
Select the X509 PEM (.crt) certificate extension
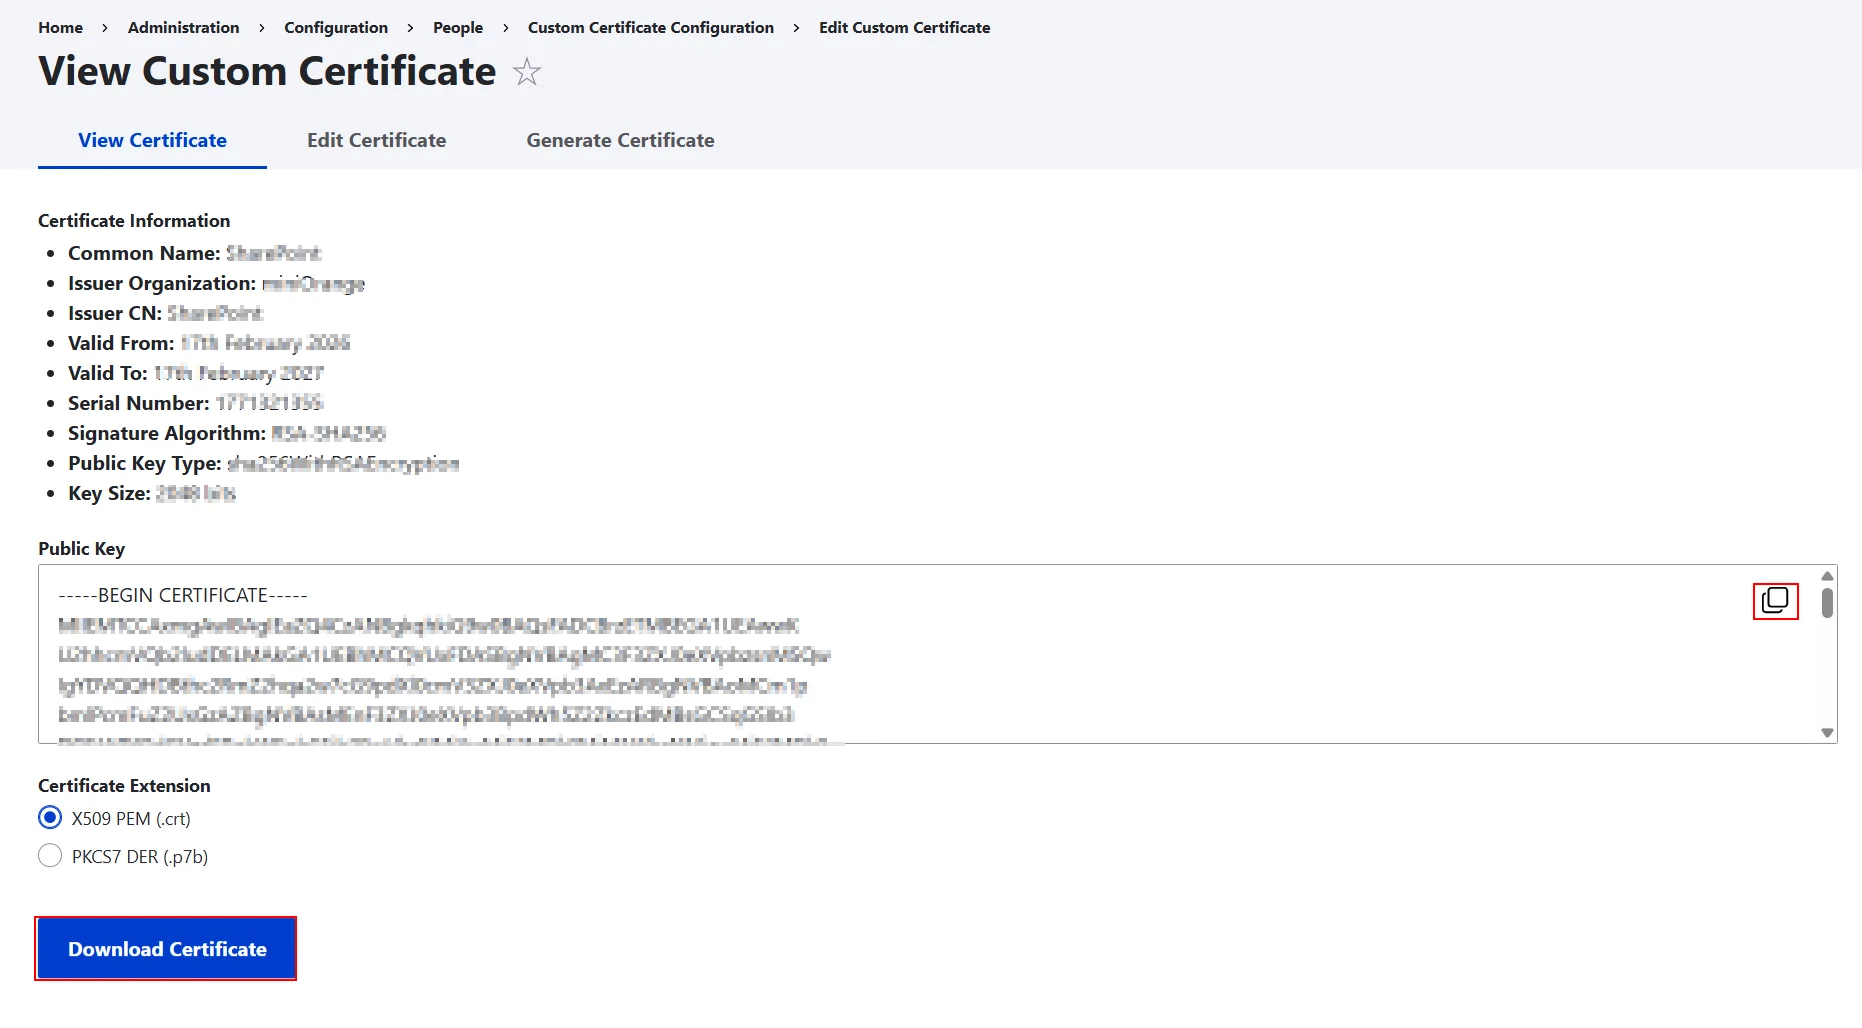49,817
